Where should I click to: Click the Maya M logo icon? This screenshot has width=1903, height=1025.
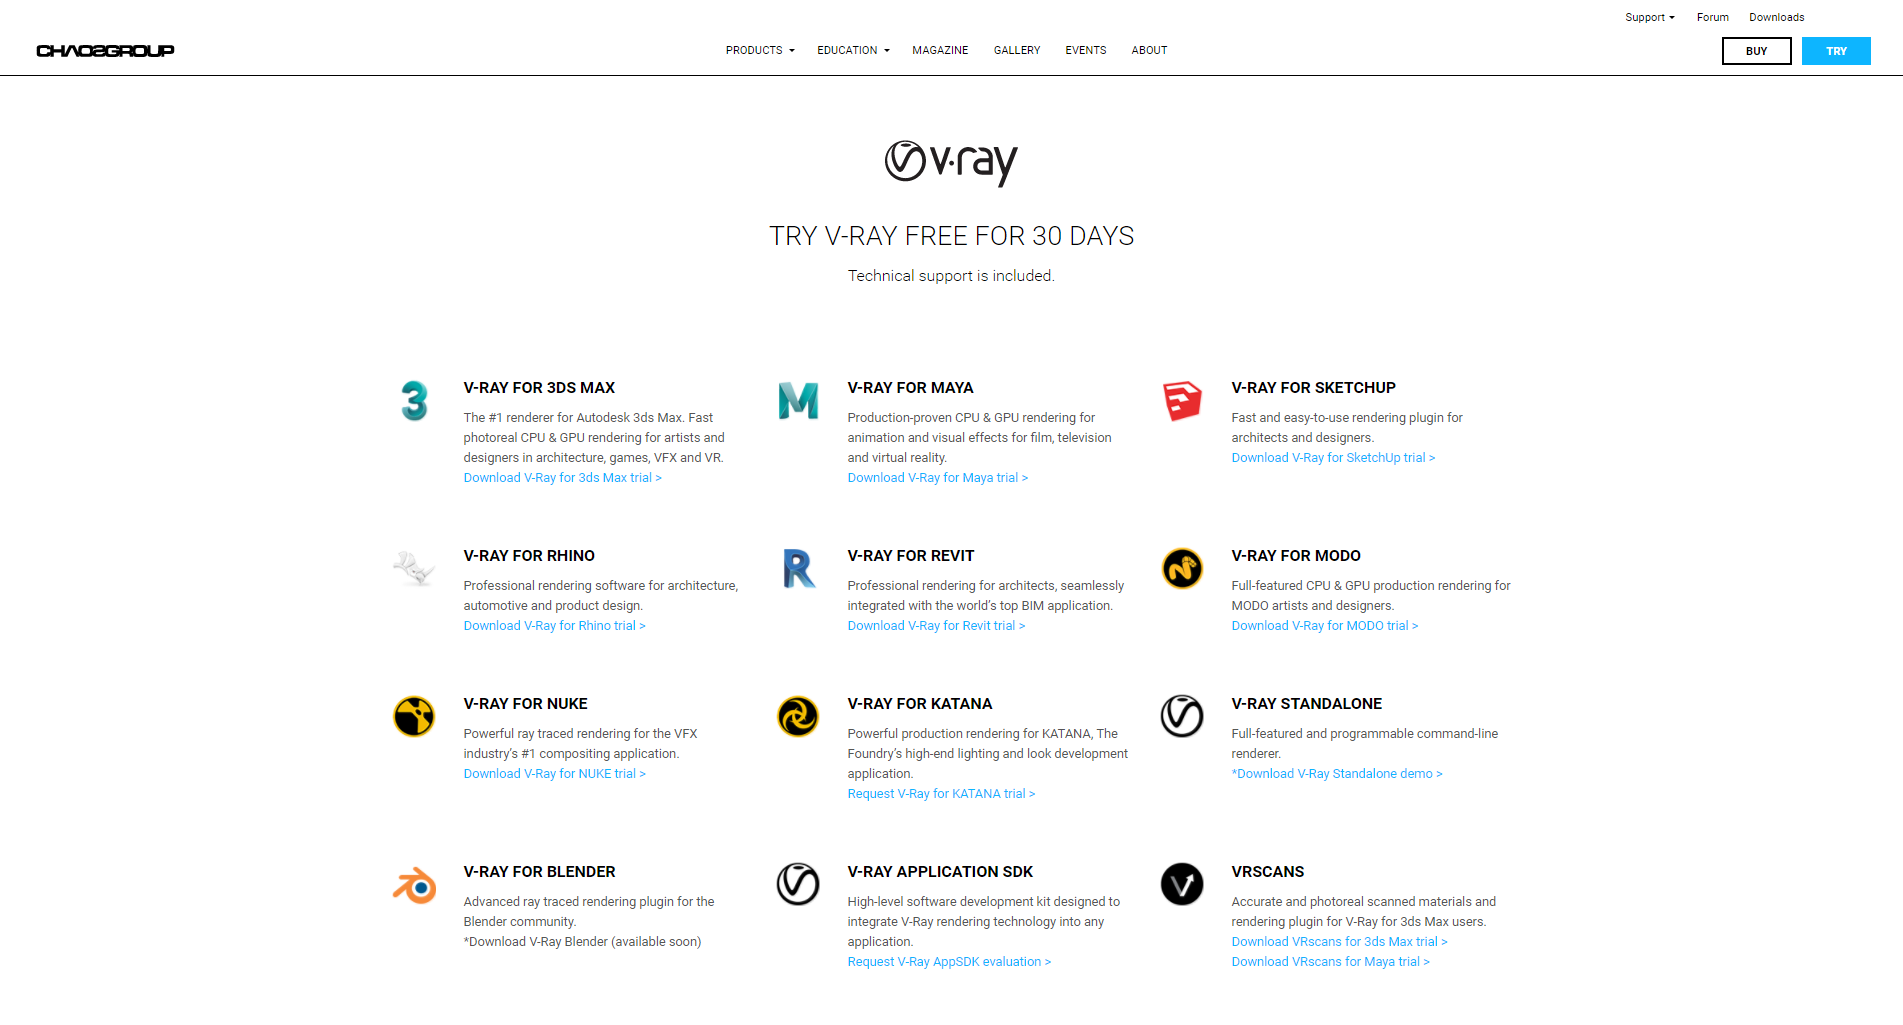pyautogui.click(x=798, y=401)
